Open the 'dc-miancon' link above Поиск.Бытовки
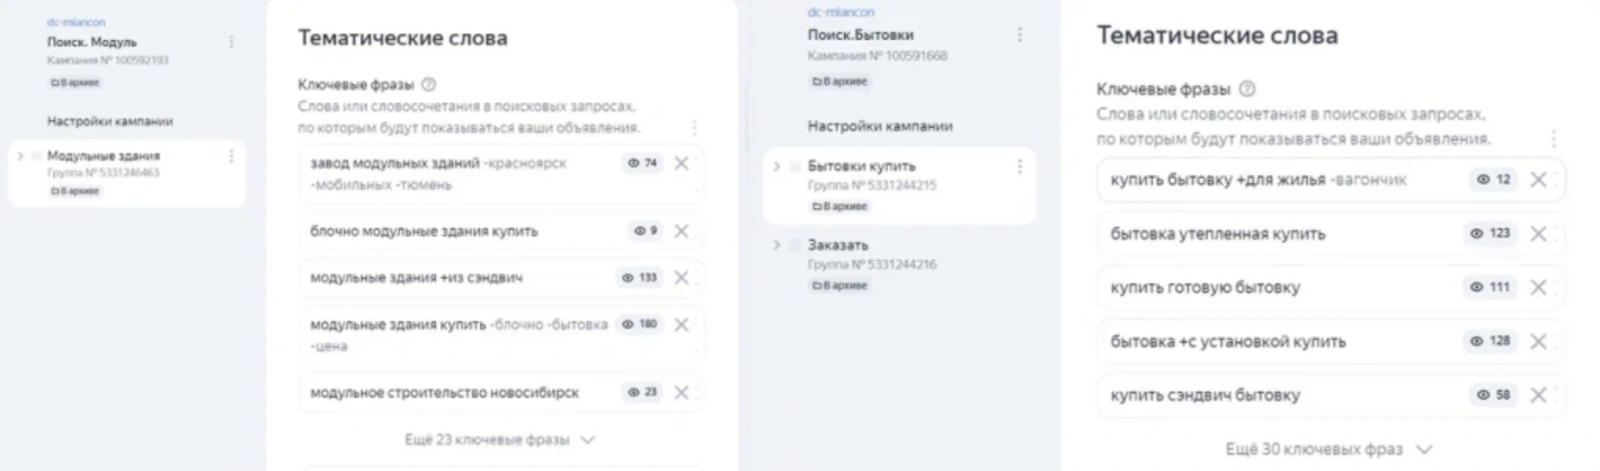The width and height of the screenshot is (1600, 471). (841, 12)
